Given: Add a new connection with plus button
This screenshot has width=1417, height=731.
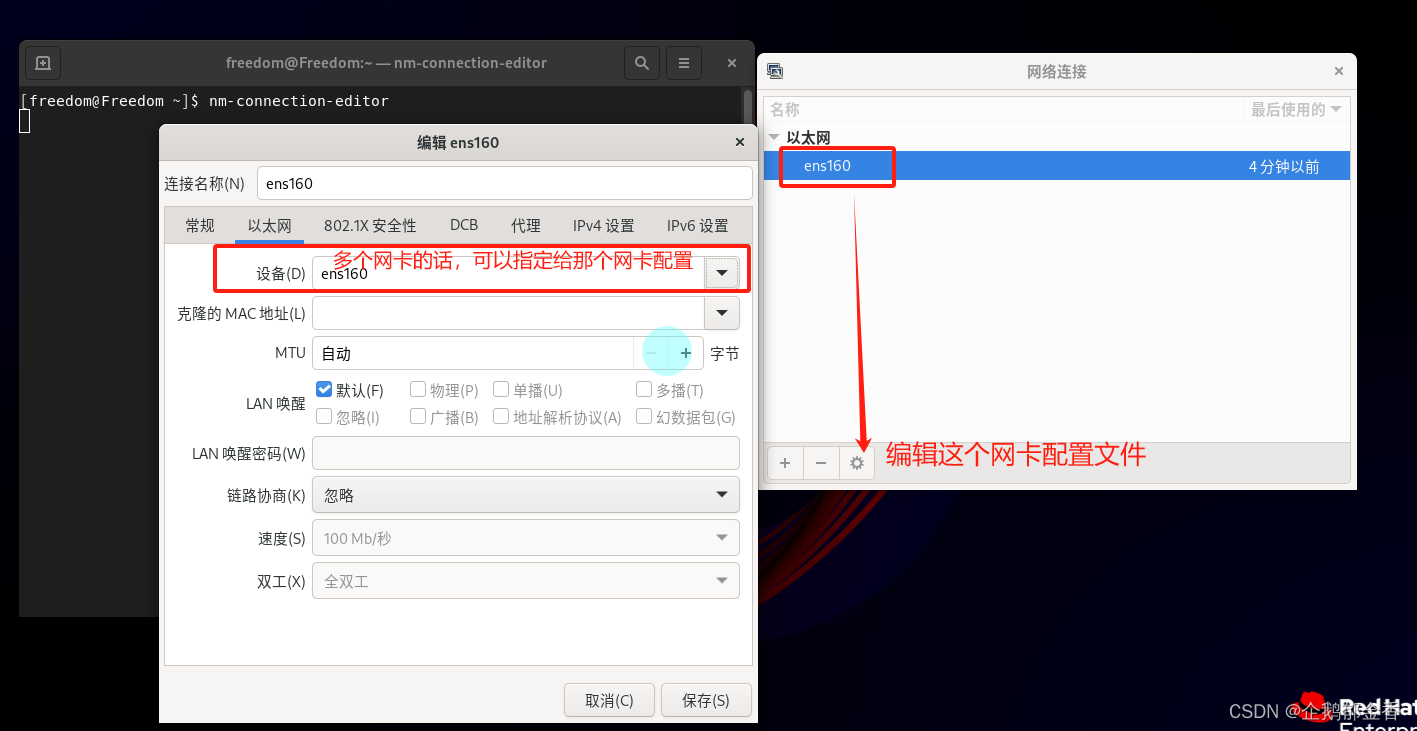Looking at the screenshot, I should tap(785, 463).
